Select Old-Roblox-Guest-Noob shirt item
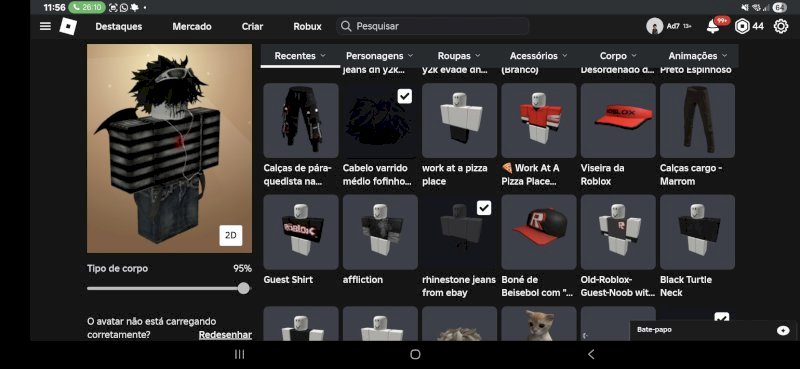 click(x=618, y=232)
